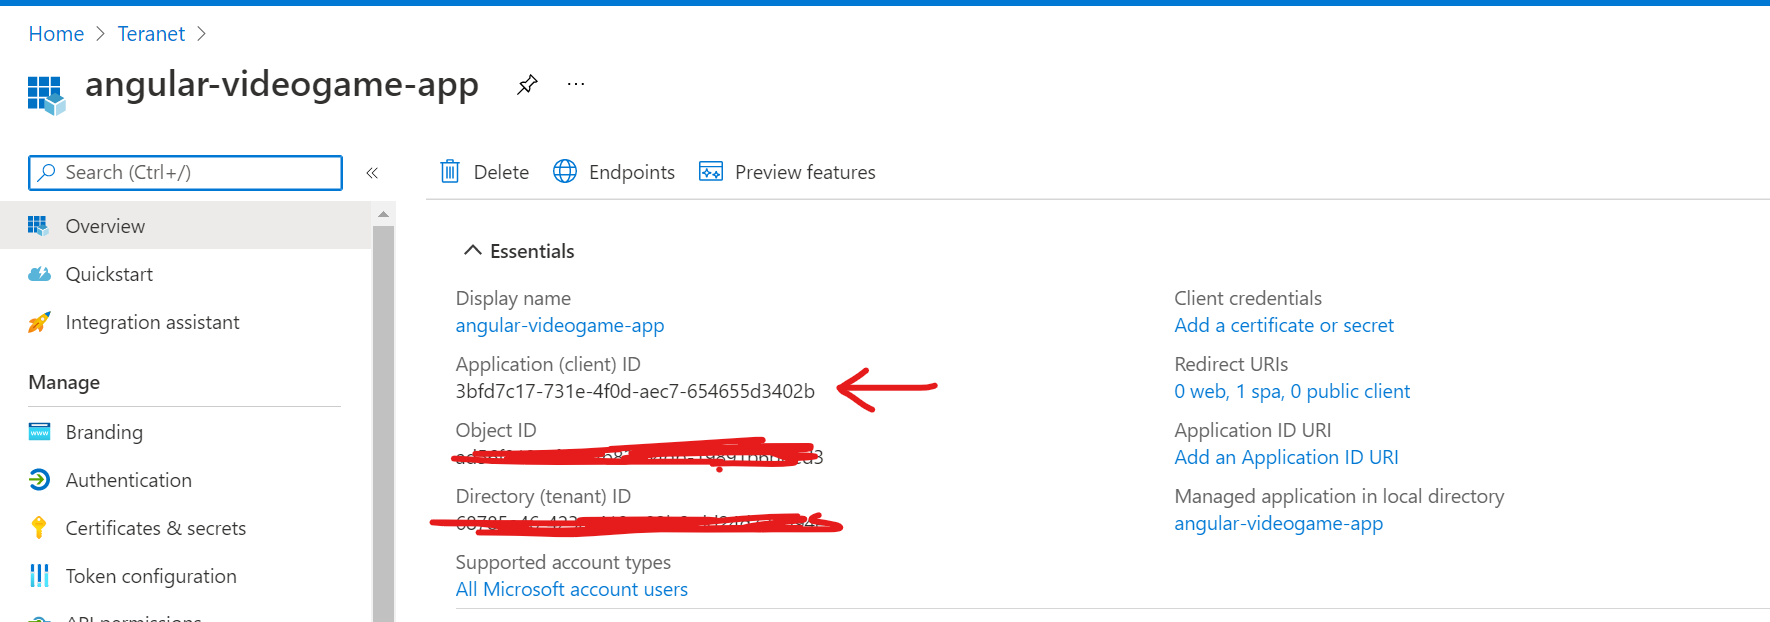This screenshot has width=1770, height=622.
Task: Open Integration assistant rocket item
Action: (x=152, y=322)
